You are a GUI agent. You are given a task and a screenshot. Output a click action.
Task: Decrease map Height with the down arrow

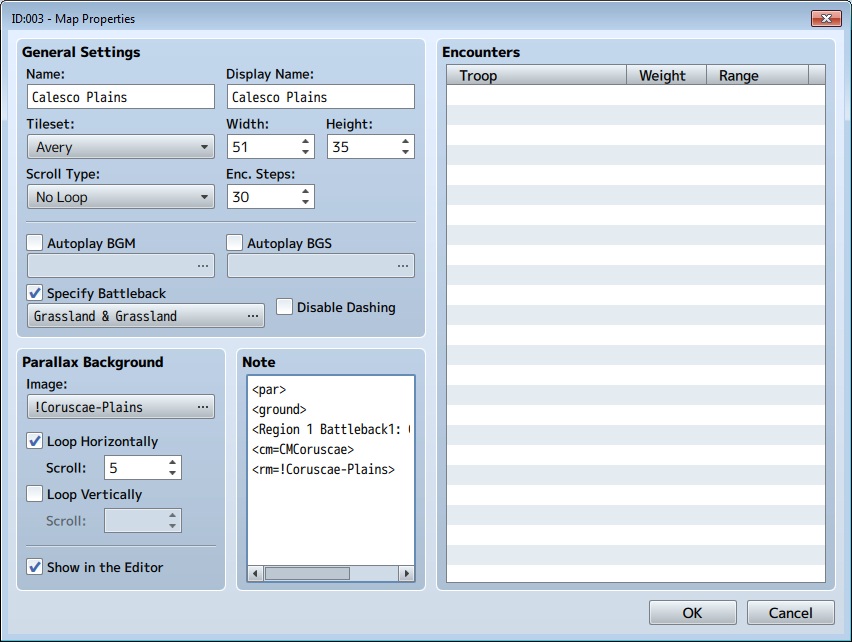pyautogui.click(x=405, y=152)
